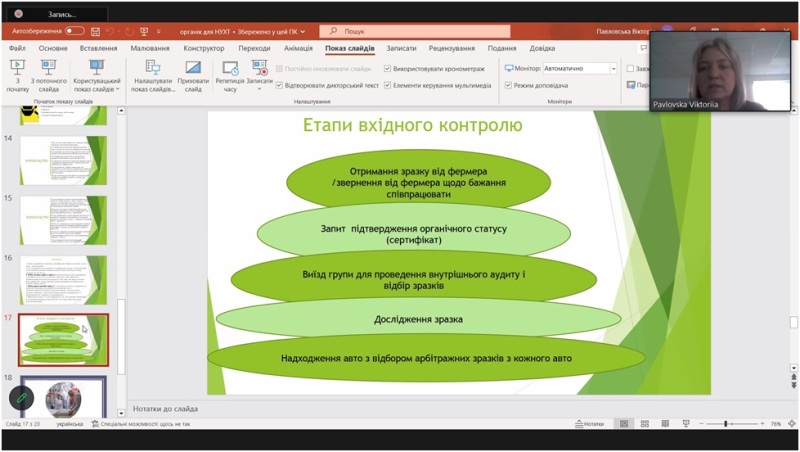
Task: Click main slide scroll down arrow
Action: click(793, 367)
